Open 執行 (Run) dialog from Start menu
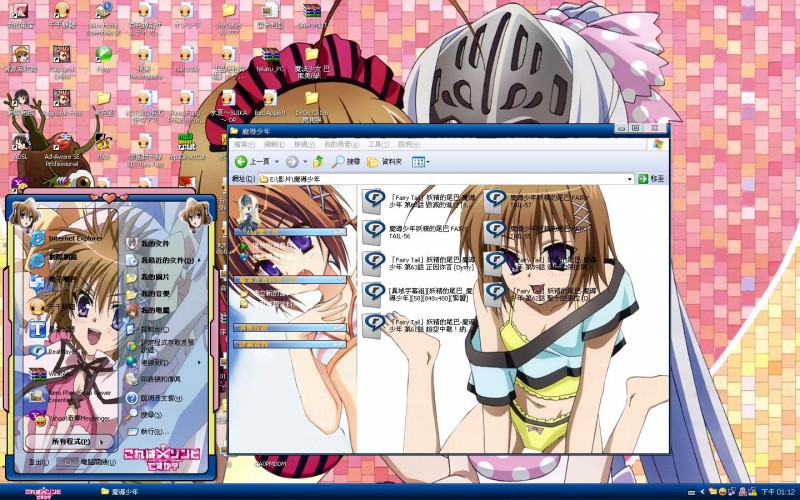 coord(148,432)
